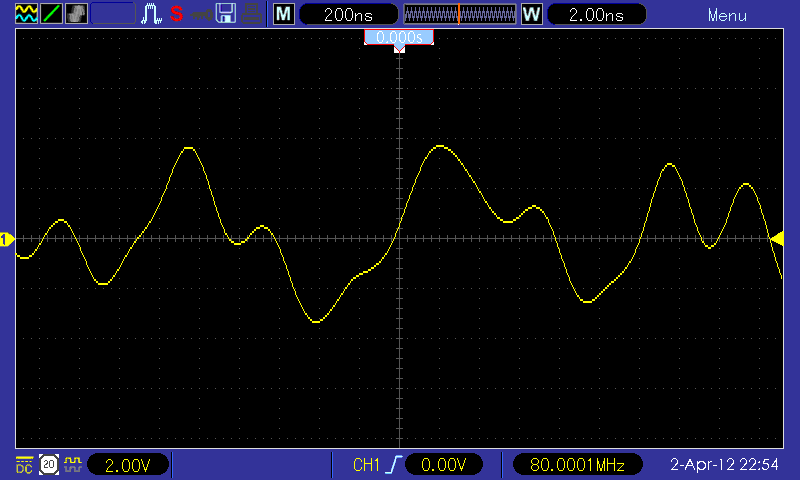Click the W window timebase icon
800x480 pixels.
[x=532, y=14]
